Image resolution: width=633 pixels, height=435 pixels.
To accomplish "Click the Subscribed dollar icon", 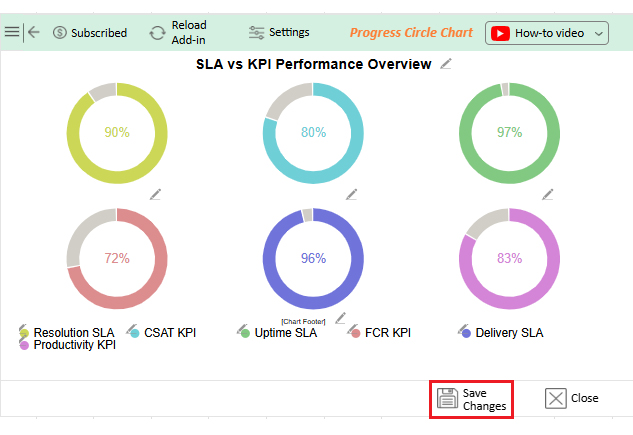I will click(x=60, y=33).
